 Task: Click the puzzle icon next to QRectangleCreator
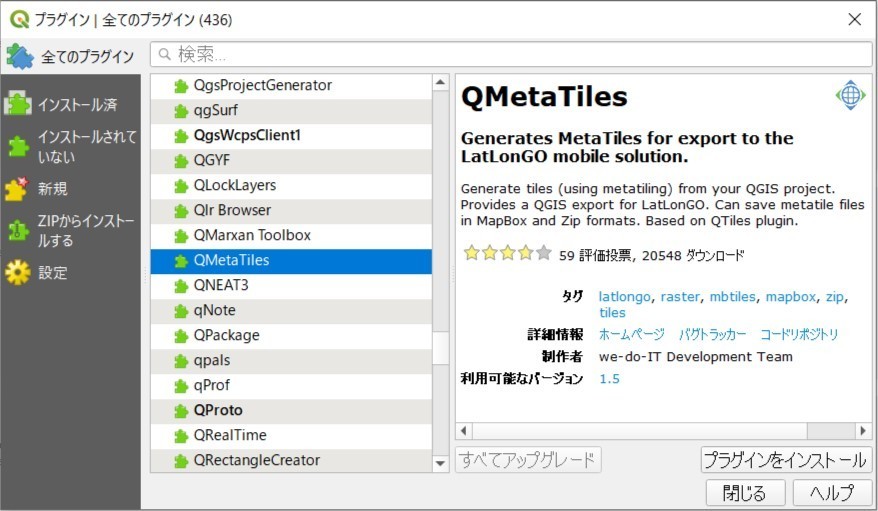[180, 461]
